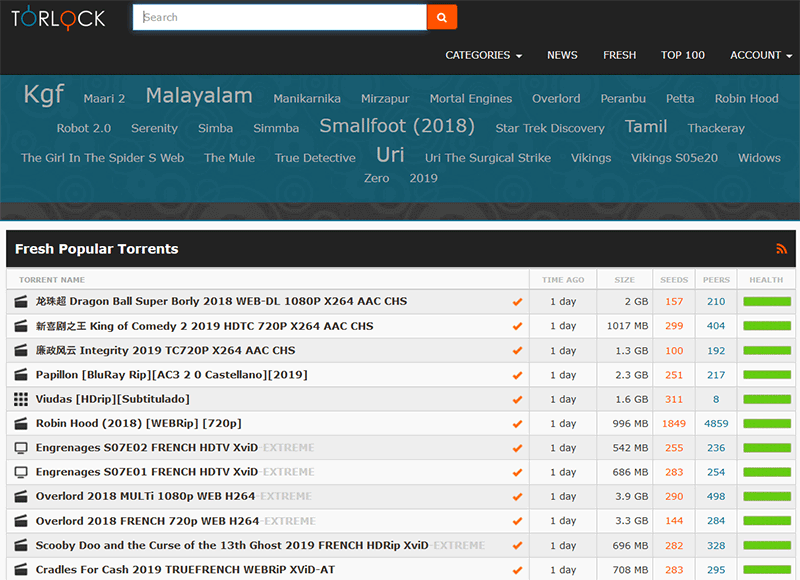Click the Health column header
This screenshot has height=580, width=800.
tap(766, 280)
